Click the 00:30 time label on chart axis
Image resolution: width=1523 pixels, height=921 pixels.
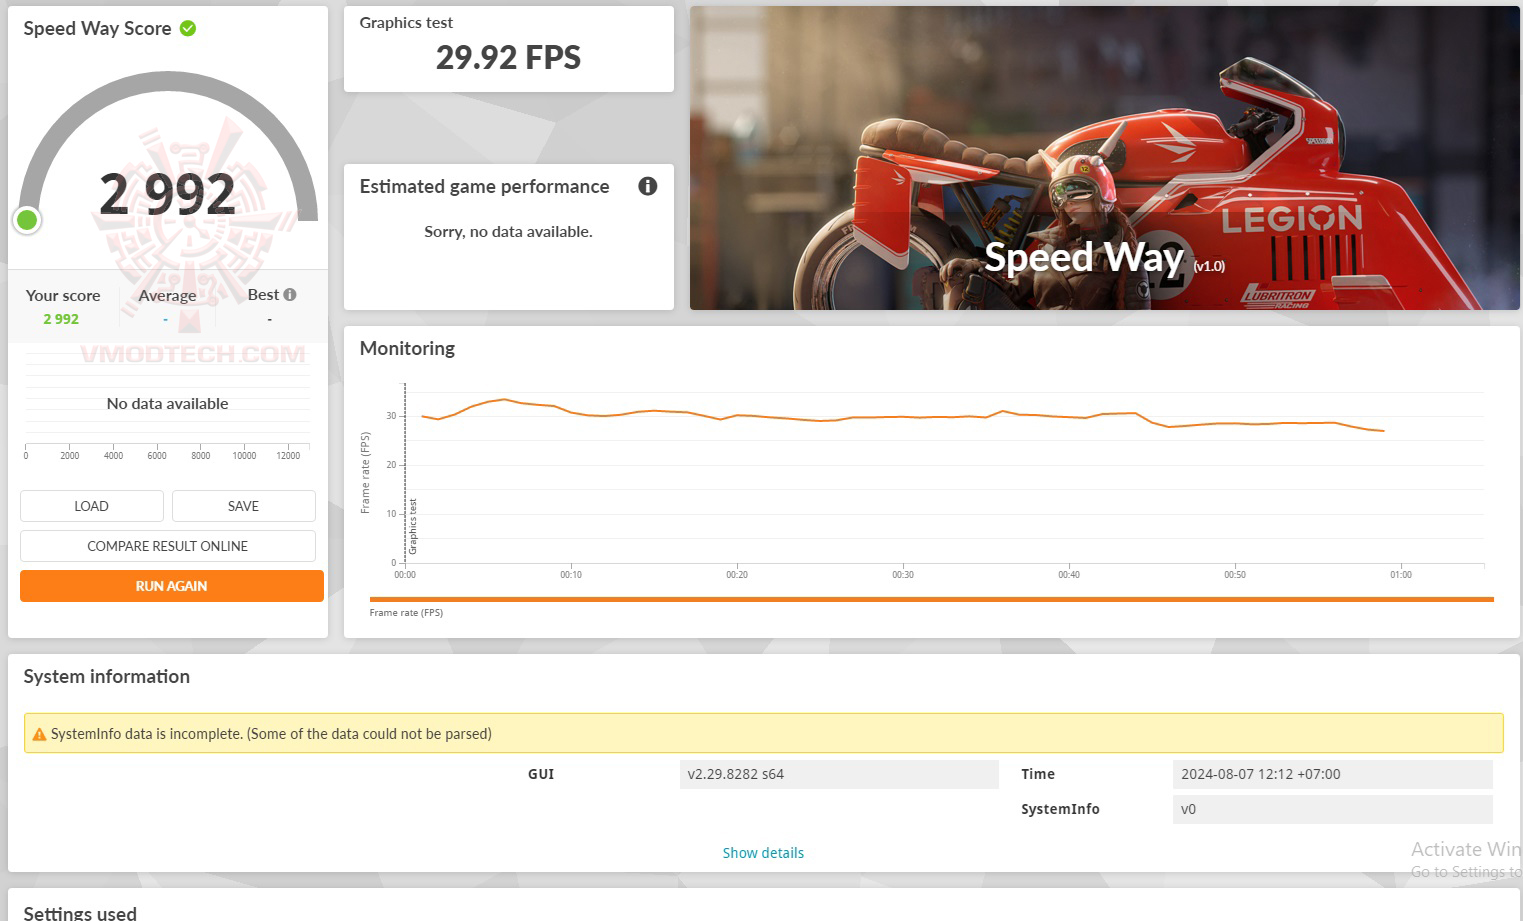pyautogui.click(x=903, y=575)
